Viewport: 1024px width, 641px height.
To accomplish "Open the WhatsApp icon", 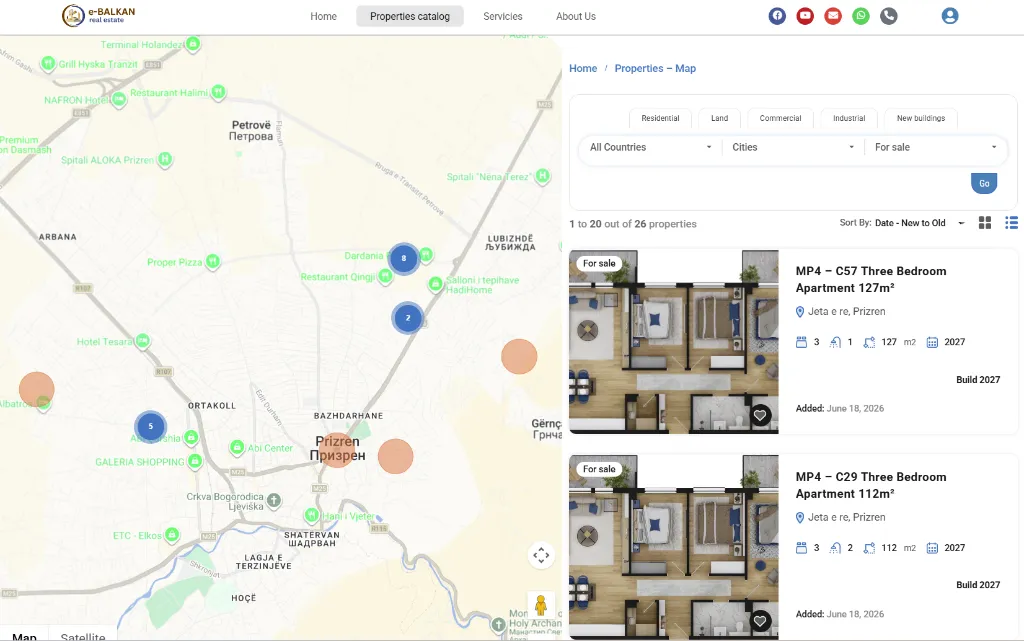I will click(861, 16).
